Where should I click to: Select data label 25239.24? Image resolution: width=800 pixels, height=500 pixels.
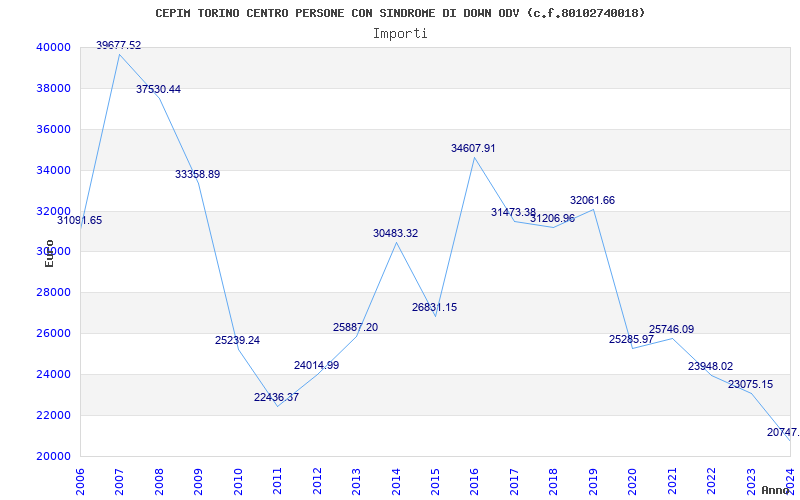[x=237, y=340]
